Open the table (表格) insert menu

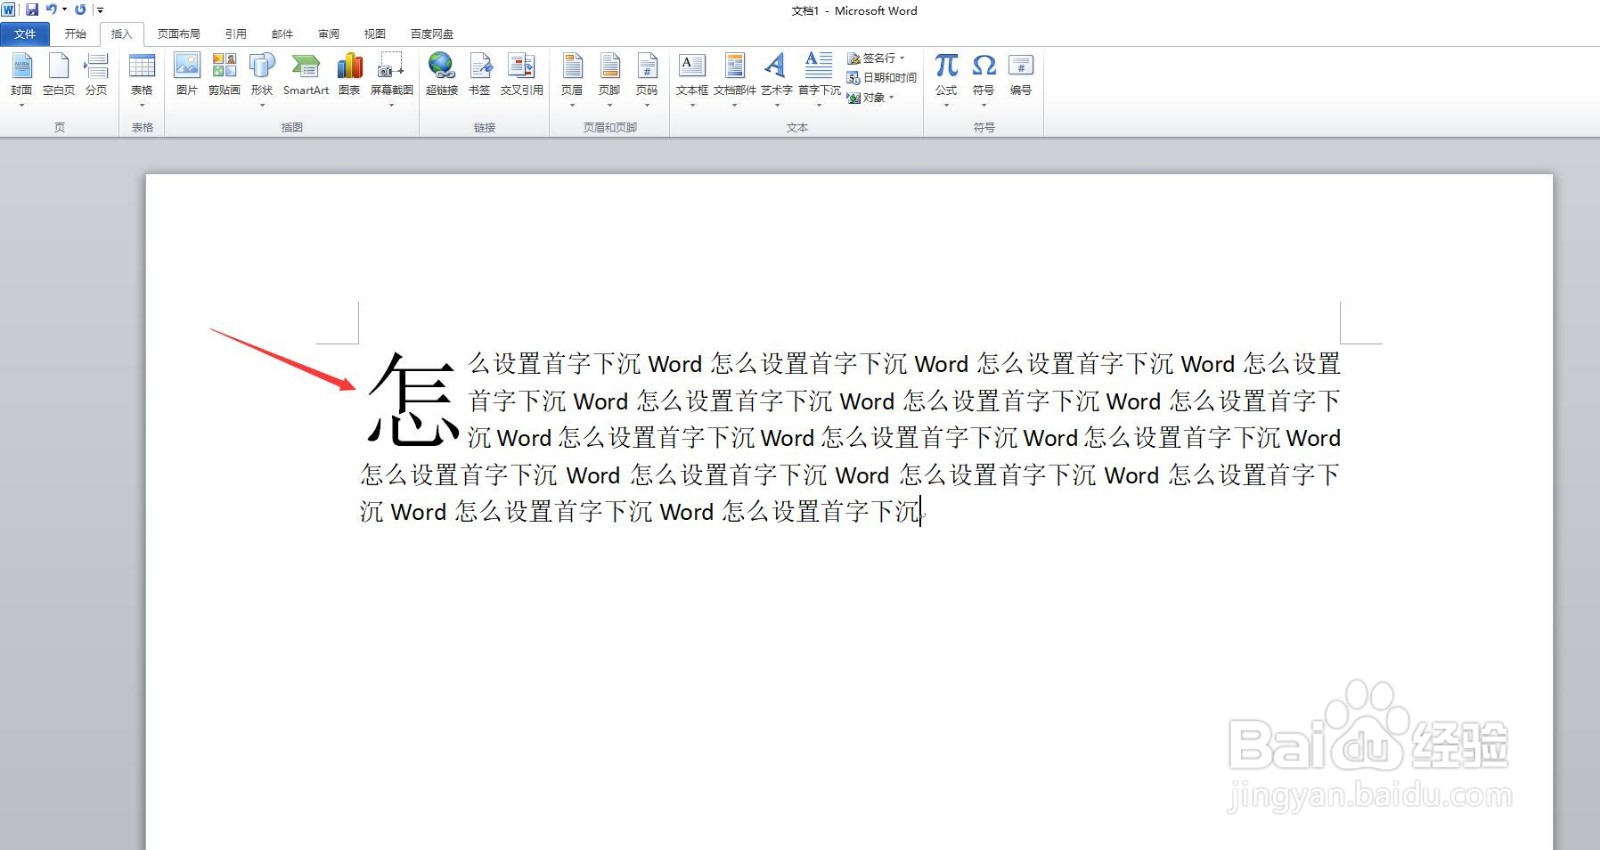tap(142, 78)
